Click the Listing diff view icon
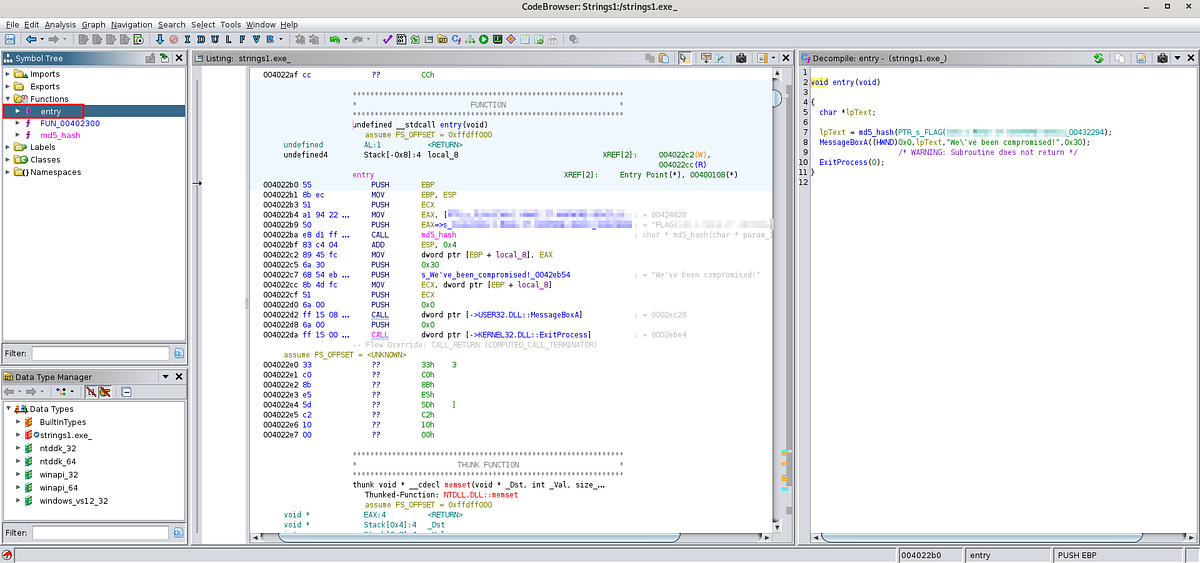Image resolution: width=1200 pixels, height=563 pixels. [x=720, y=58]
